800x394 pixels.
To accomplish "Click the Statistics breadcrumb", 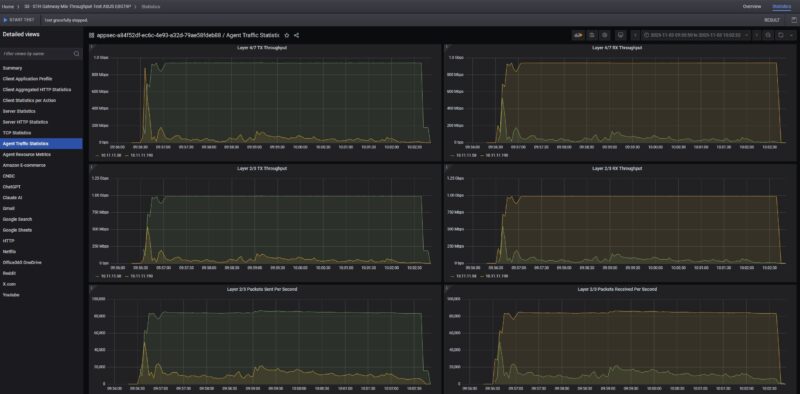I will pos(151,7).
